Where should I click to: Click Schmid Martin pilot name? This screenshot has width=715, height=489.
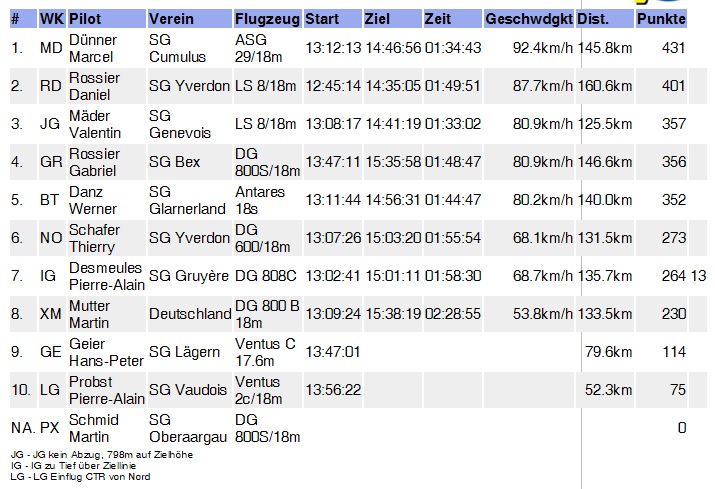(x=93, y=428)
